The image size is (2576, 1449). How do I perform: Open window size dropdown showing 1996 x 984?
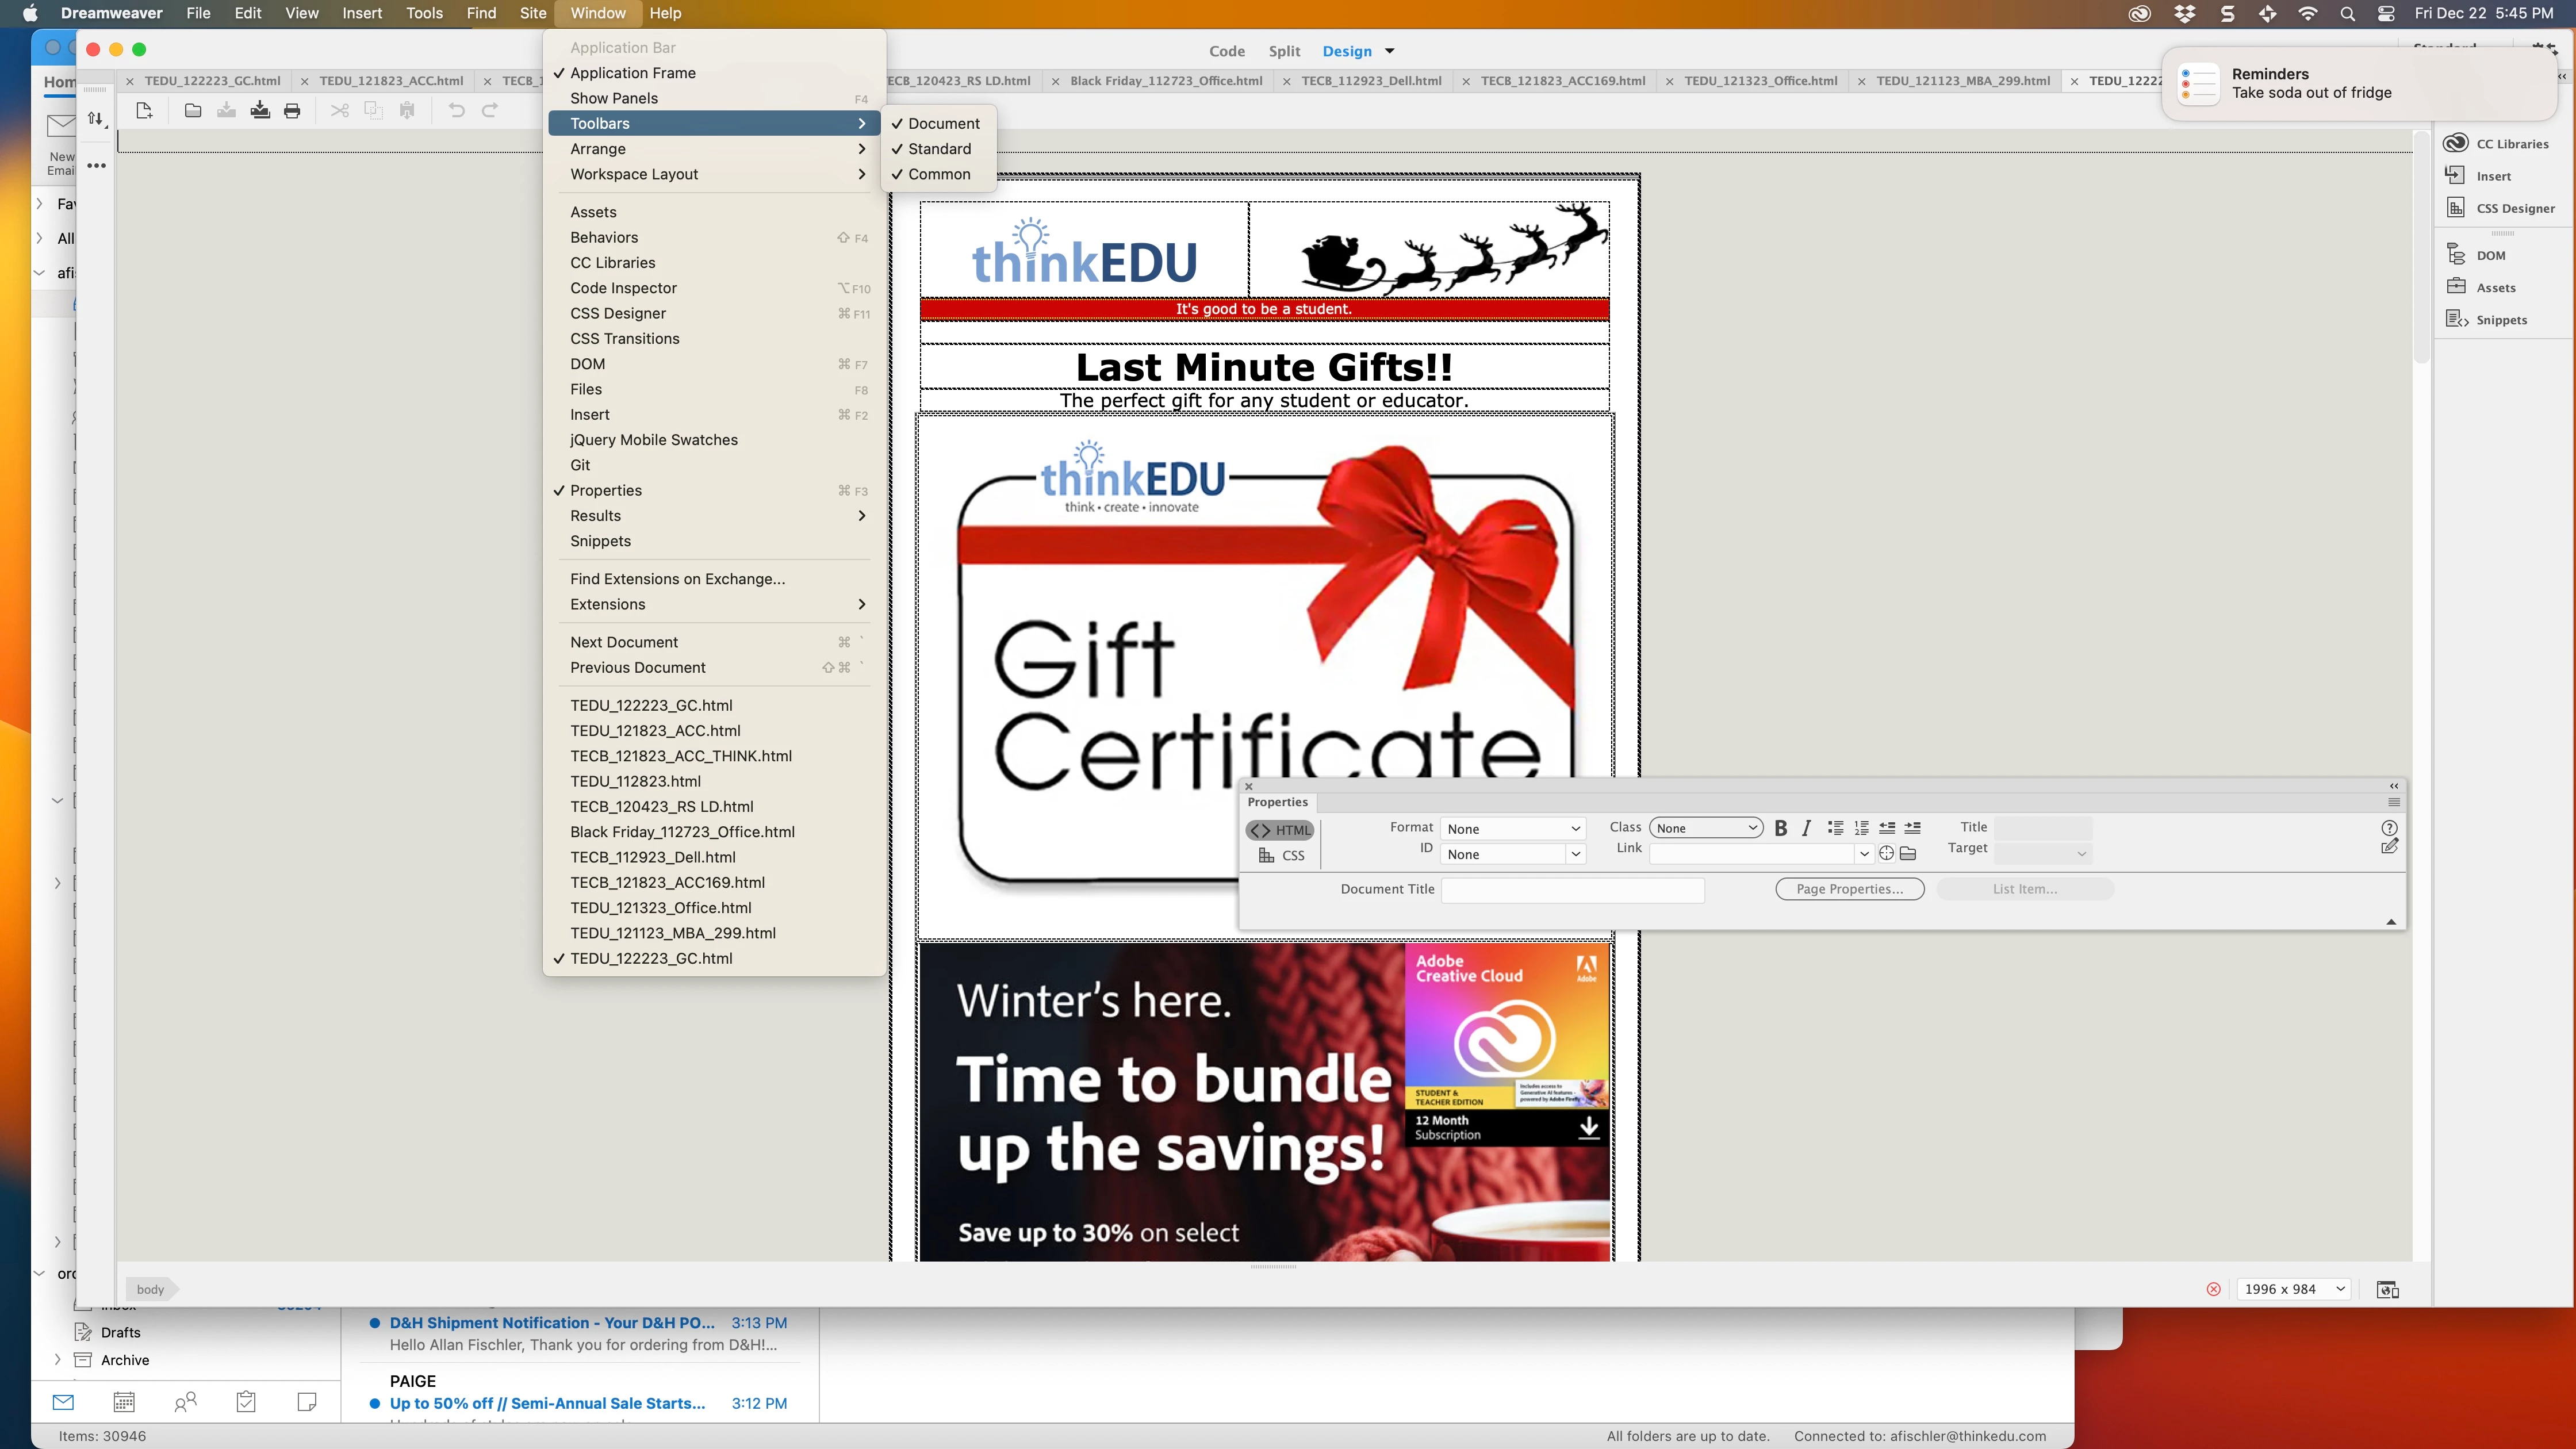[x=2294, y=1289]
